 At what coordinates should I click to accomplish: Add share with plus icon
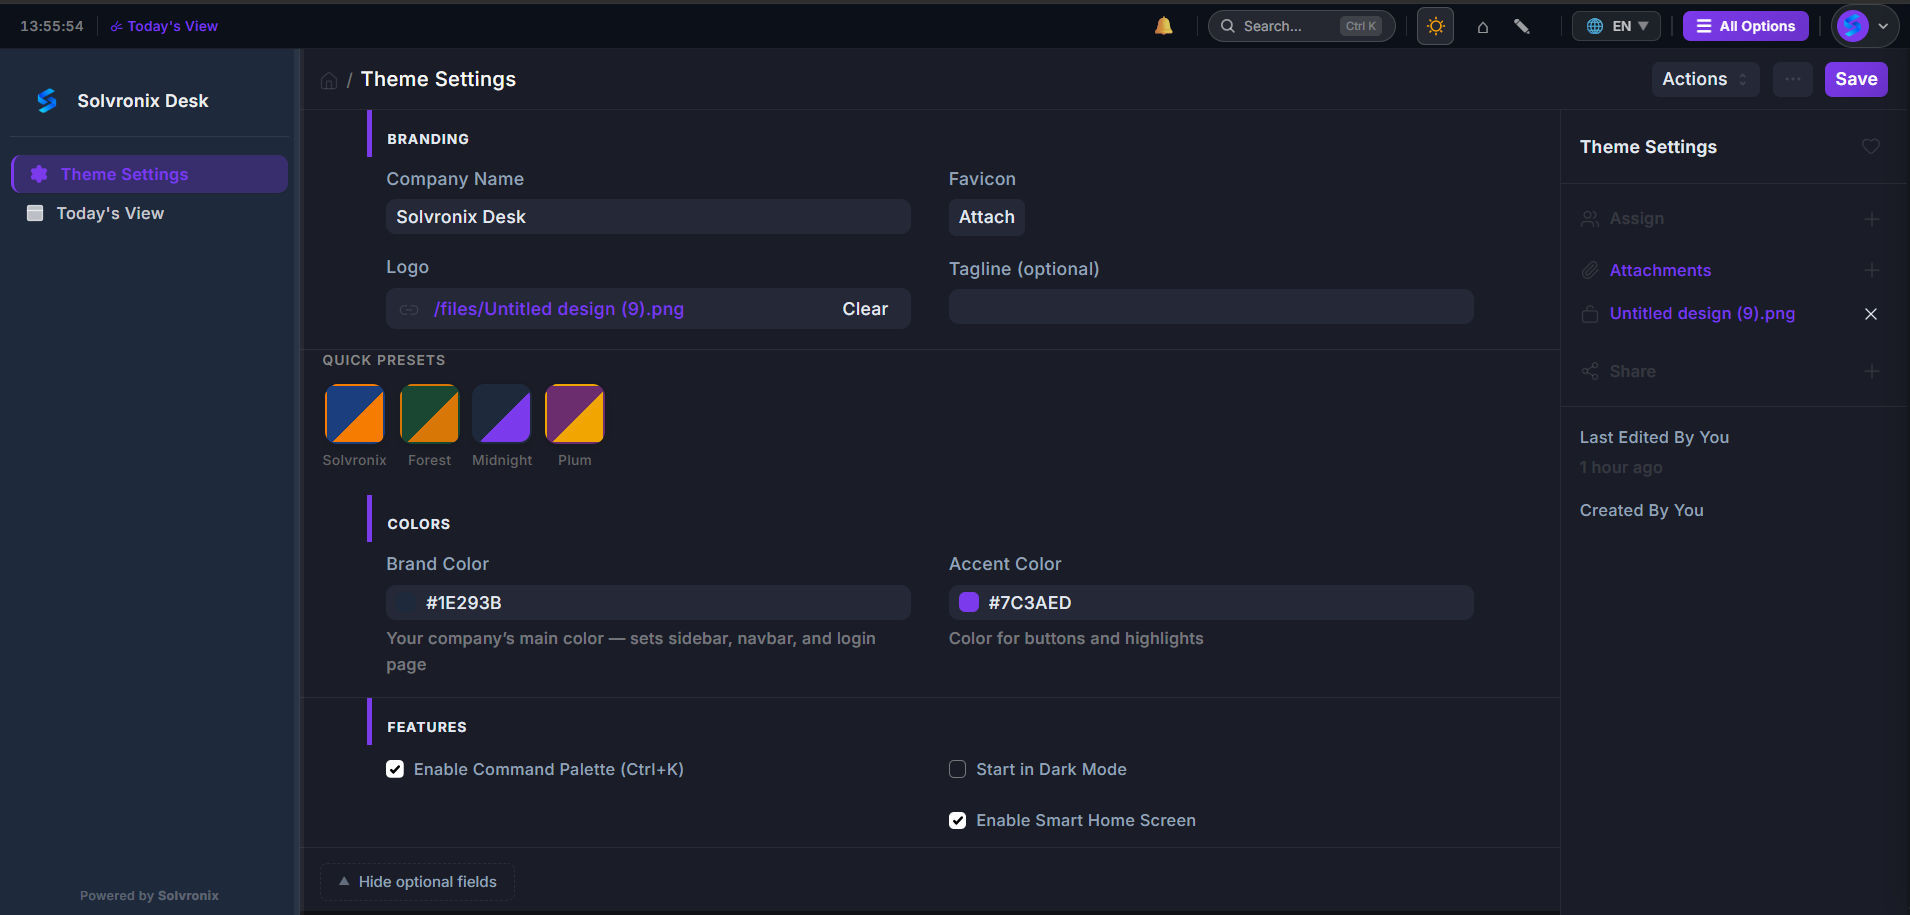[1872, 371]
